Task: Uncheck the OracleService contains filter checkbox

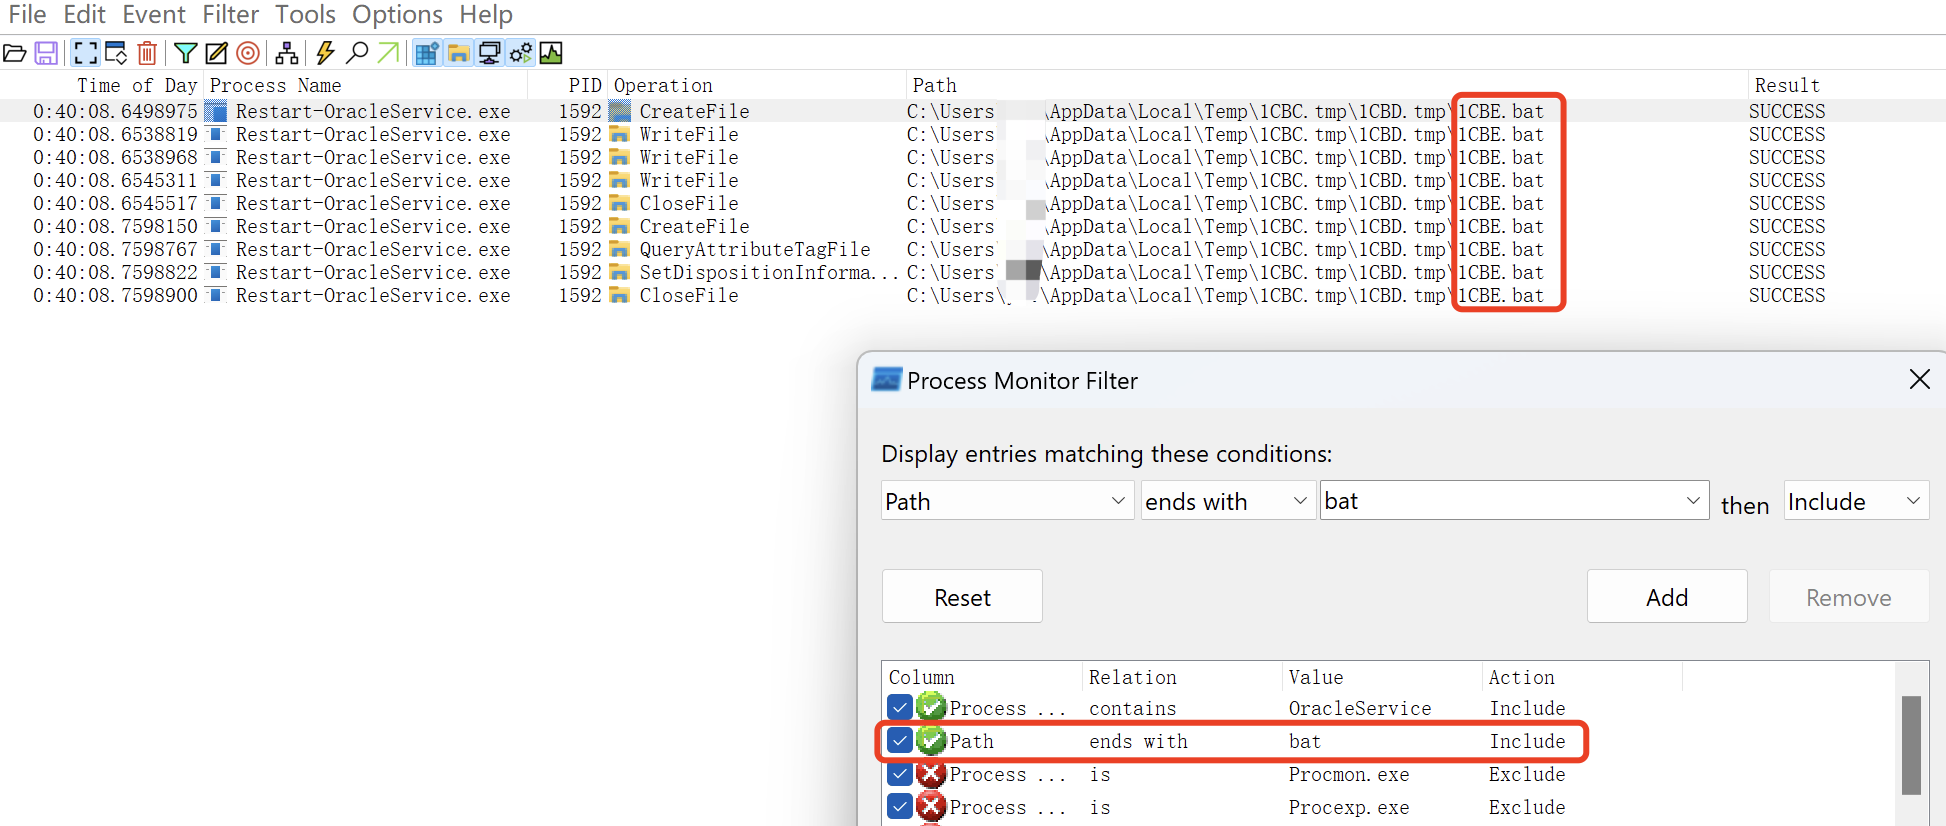Action: (899, 708)
